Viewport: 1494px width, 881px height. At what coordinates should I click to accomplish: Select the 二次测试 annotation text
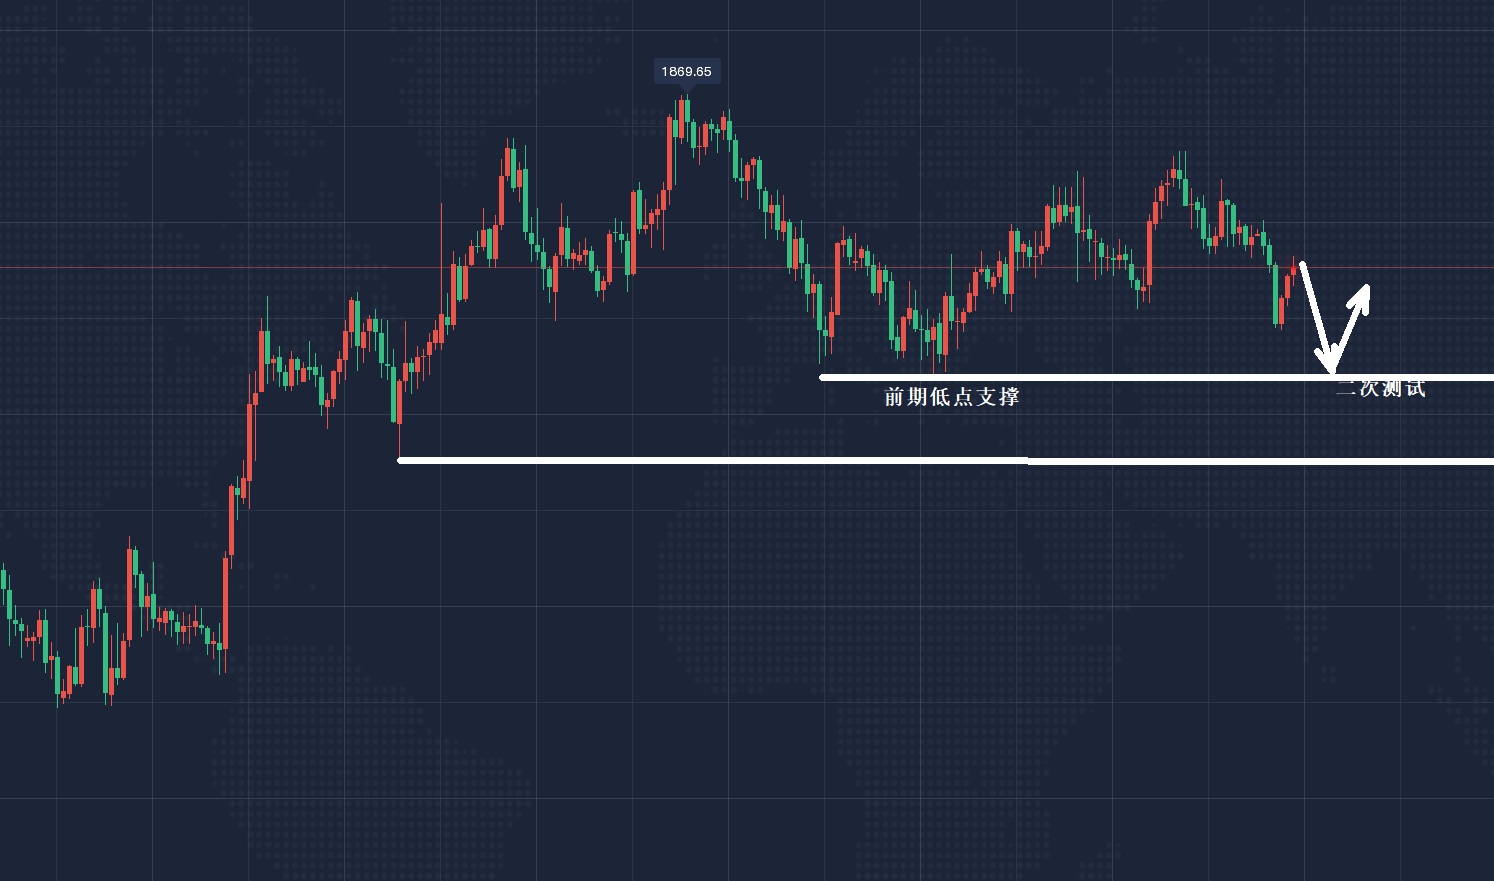pos(1381,389)
